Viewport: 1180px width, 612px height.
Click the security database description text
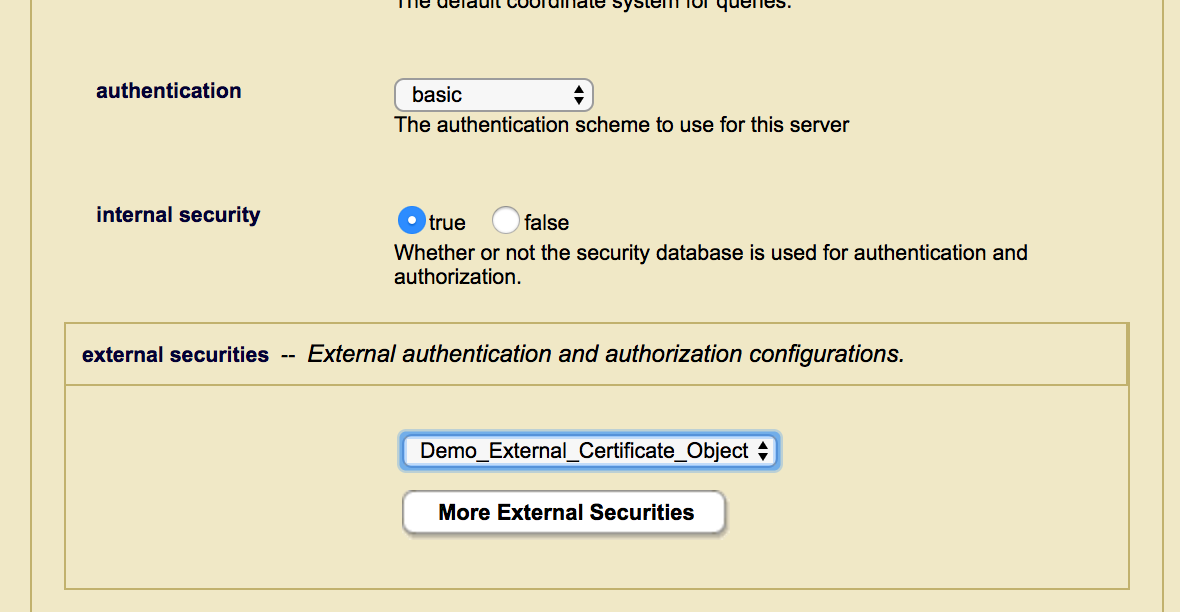coord(710,264)
